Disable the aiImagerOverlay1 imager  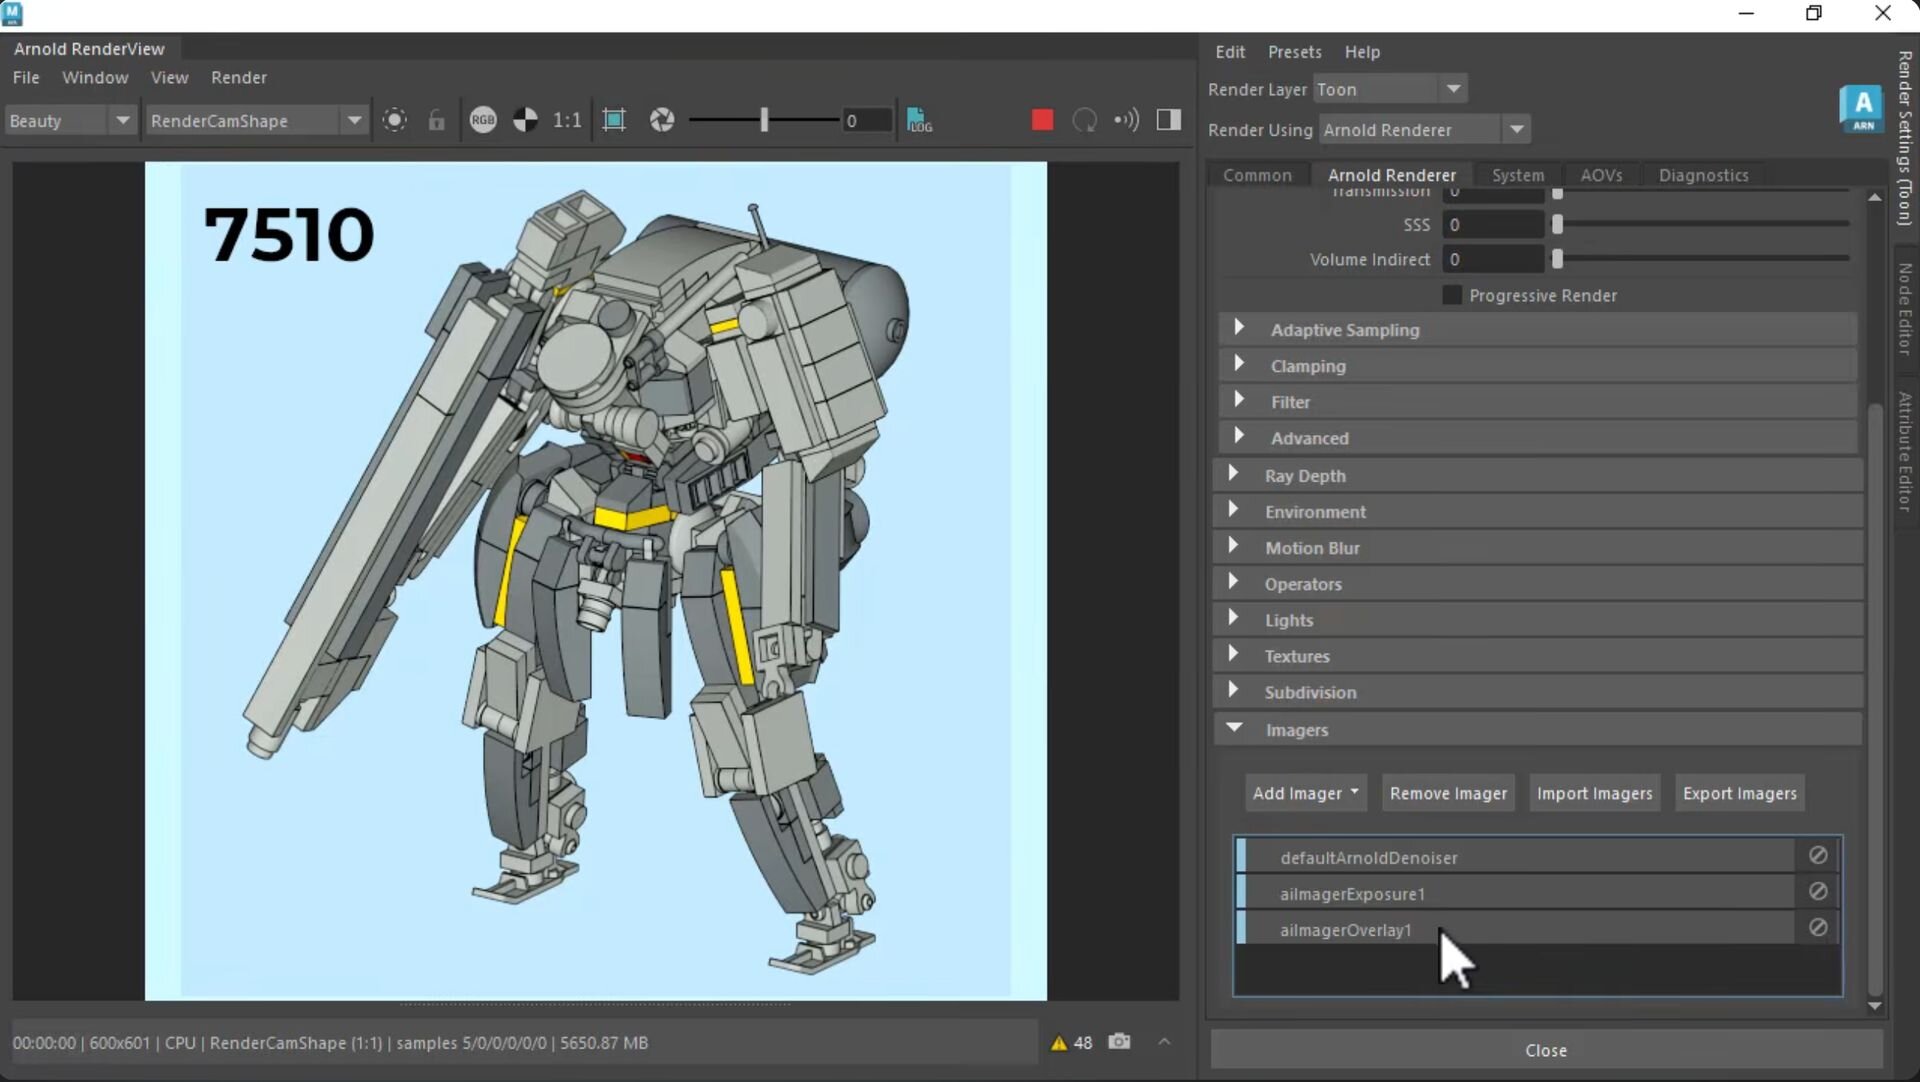pos(1818,928)
